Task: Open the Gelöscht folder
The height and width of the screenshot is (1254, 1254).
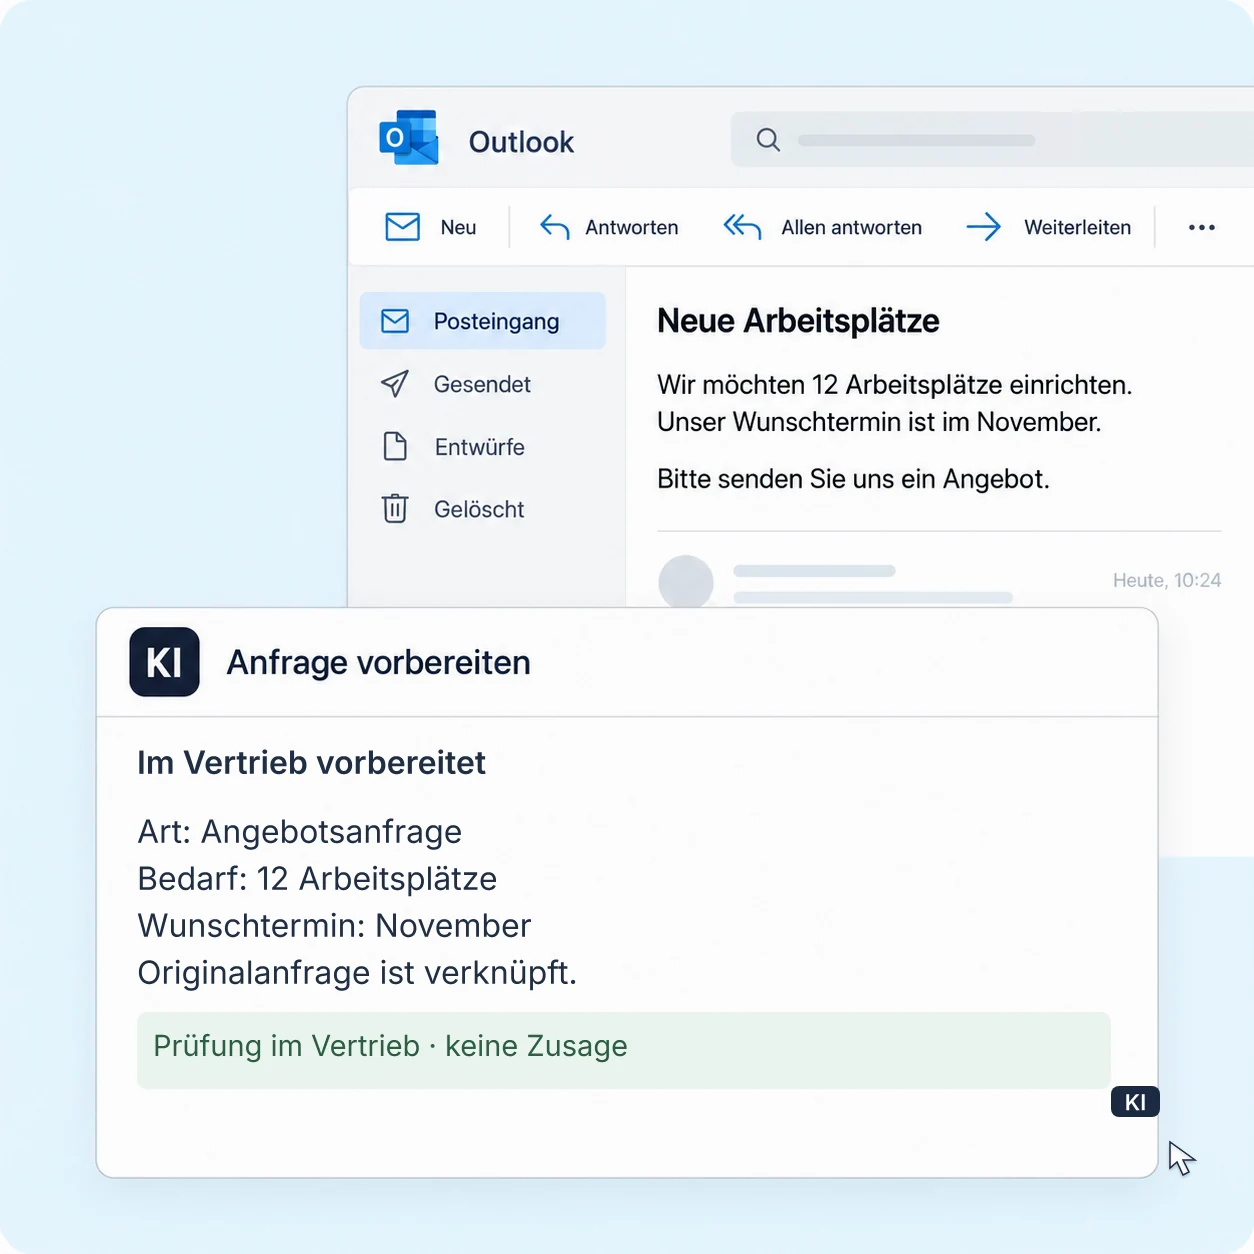Action: click(x=479, y=509)
